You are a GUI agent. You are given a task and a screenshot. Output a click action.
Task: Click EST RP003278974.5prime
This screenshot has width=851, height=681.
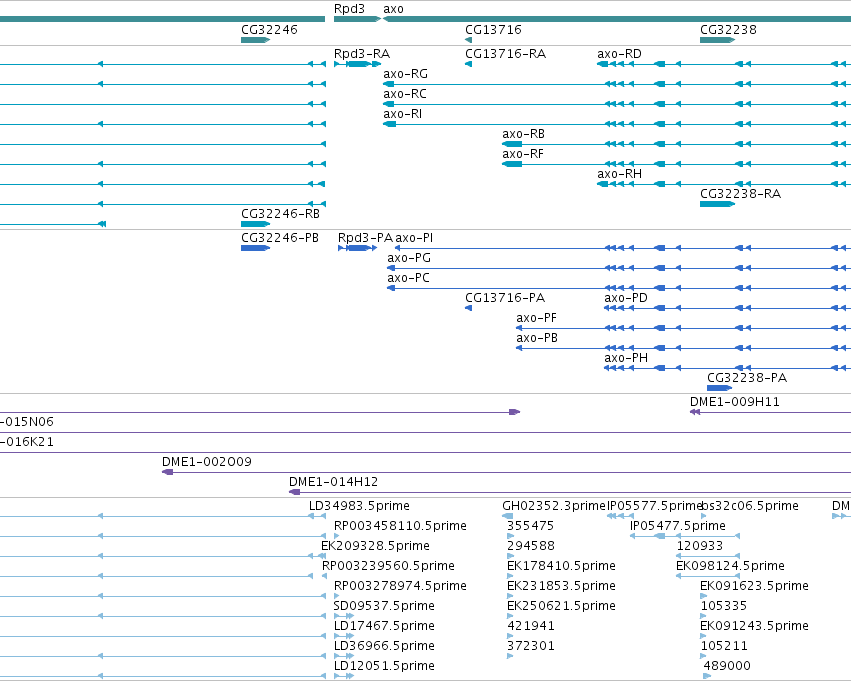click(x=400, y=586)
